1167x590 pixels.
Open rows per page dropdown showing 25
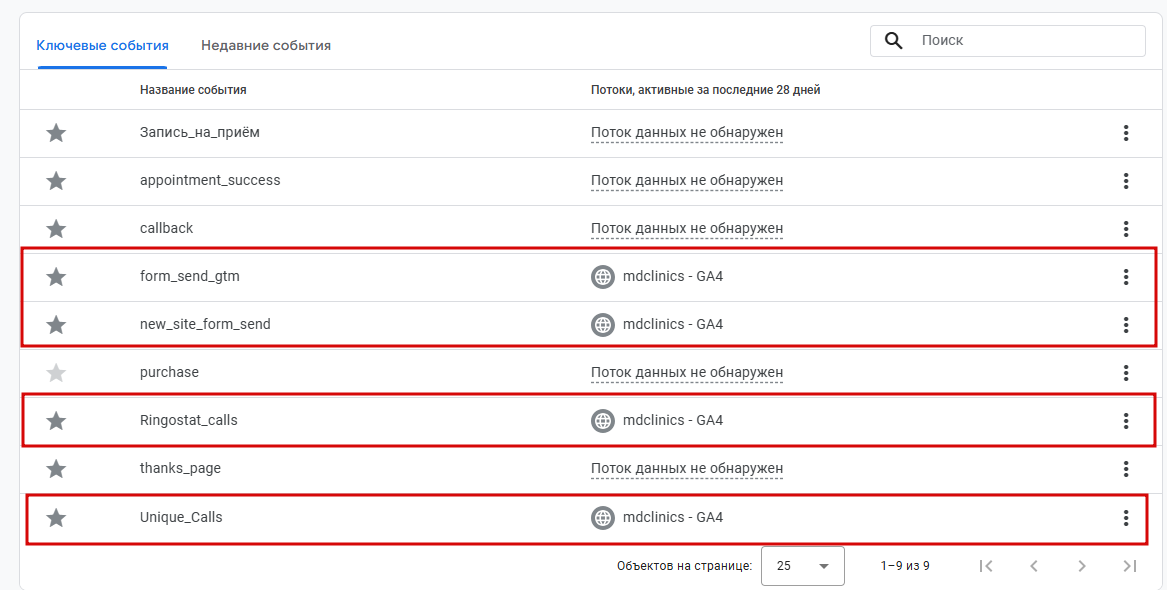[802, 566]
